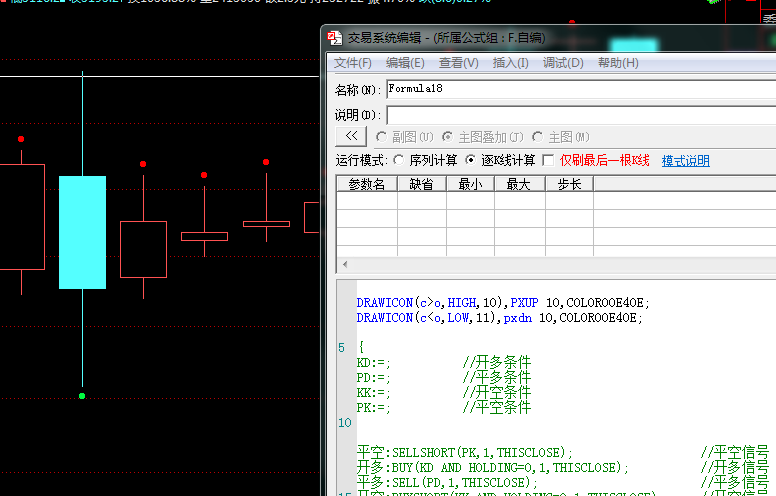
Task: Click the red dot above the doji candle
Action: (x=266, y=162)
